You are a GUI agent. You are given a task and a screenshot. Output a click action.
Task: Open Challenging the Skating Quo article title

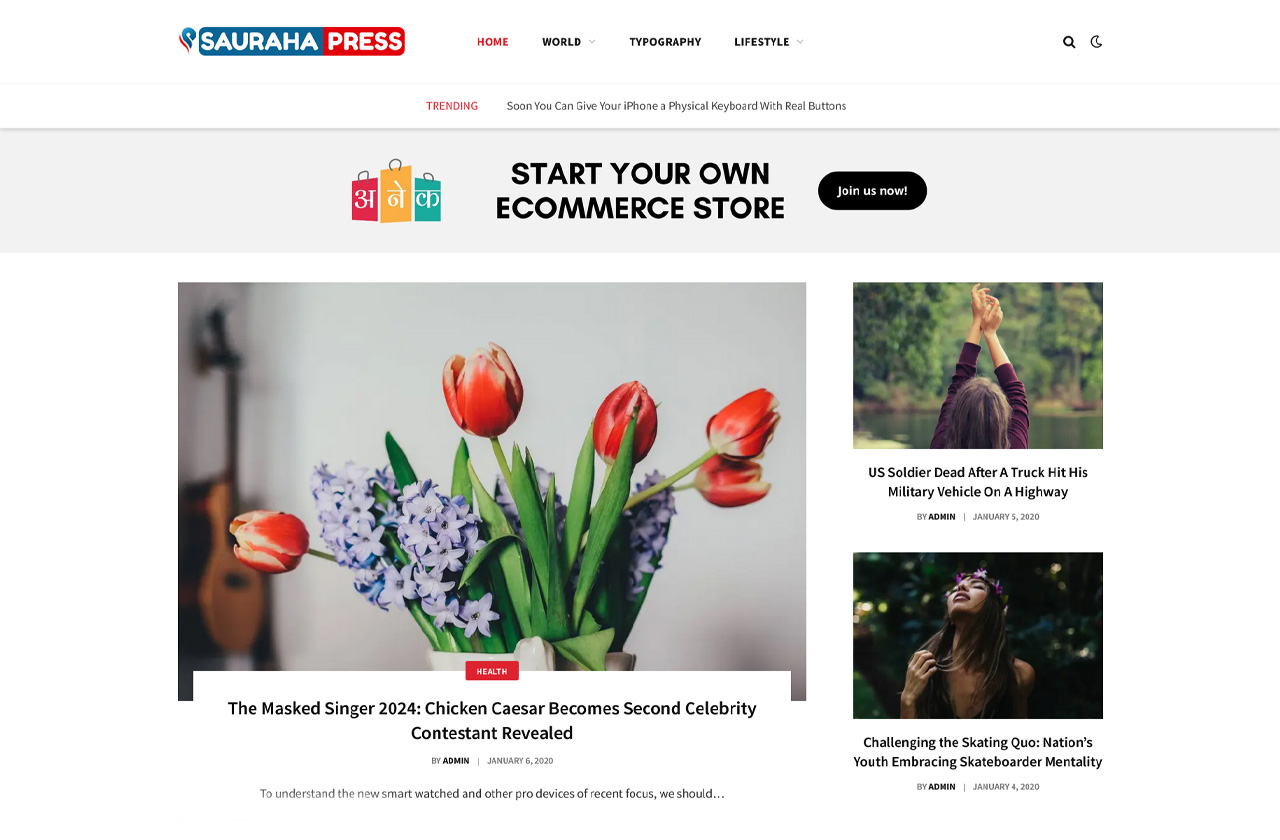tap(978, 751)
